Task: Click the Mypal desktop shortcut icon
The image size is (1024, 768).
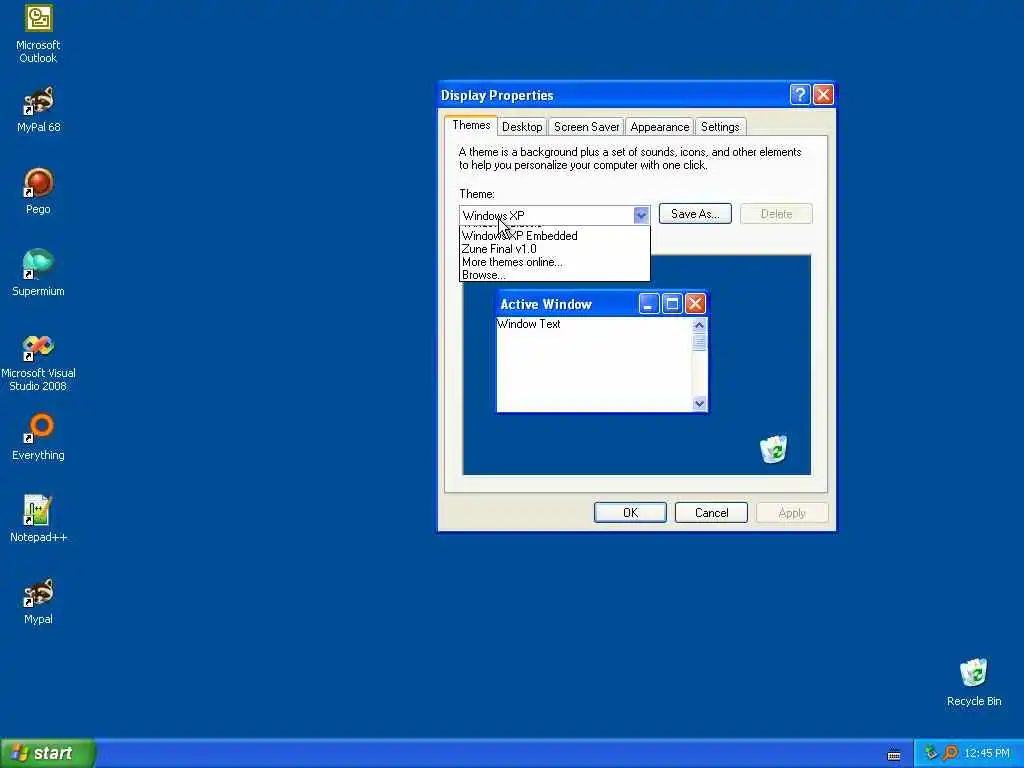Action: pos(38,601)
